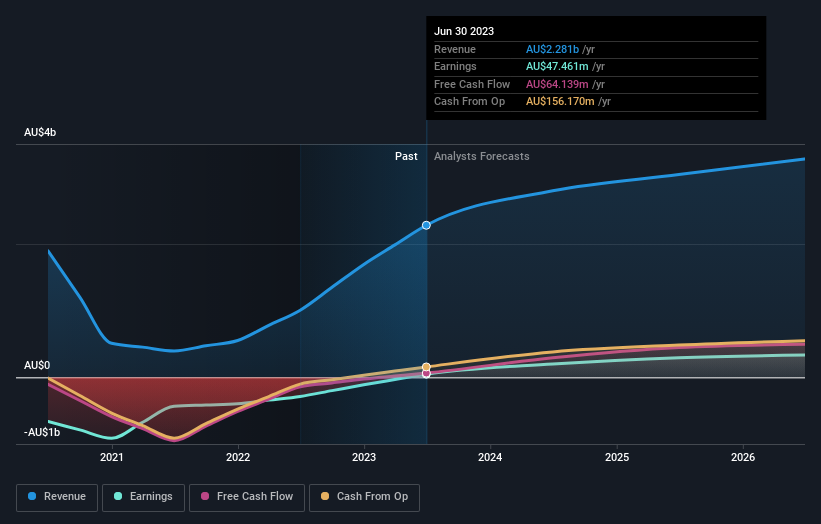This screenshot has width=821, height=524.
Task: Toggle the Revenue legend button
Action: (57, 497)
